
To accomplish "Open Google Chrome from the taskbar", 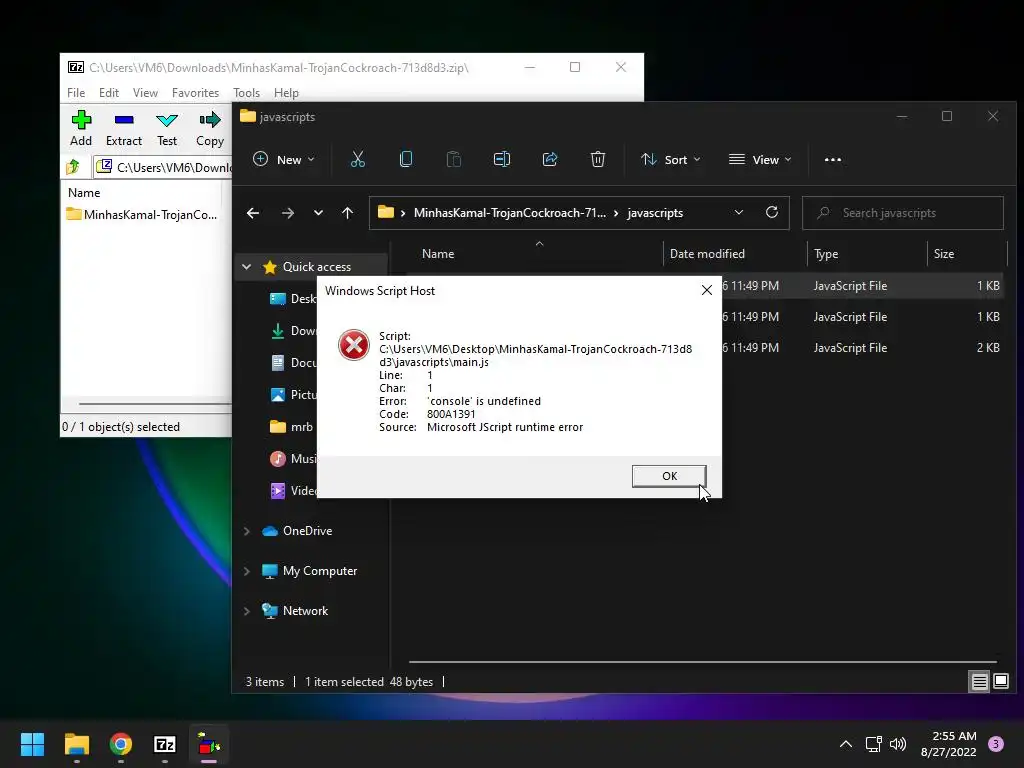I will (121, 744).
